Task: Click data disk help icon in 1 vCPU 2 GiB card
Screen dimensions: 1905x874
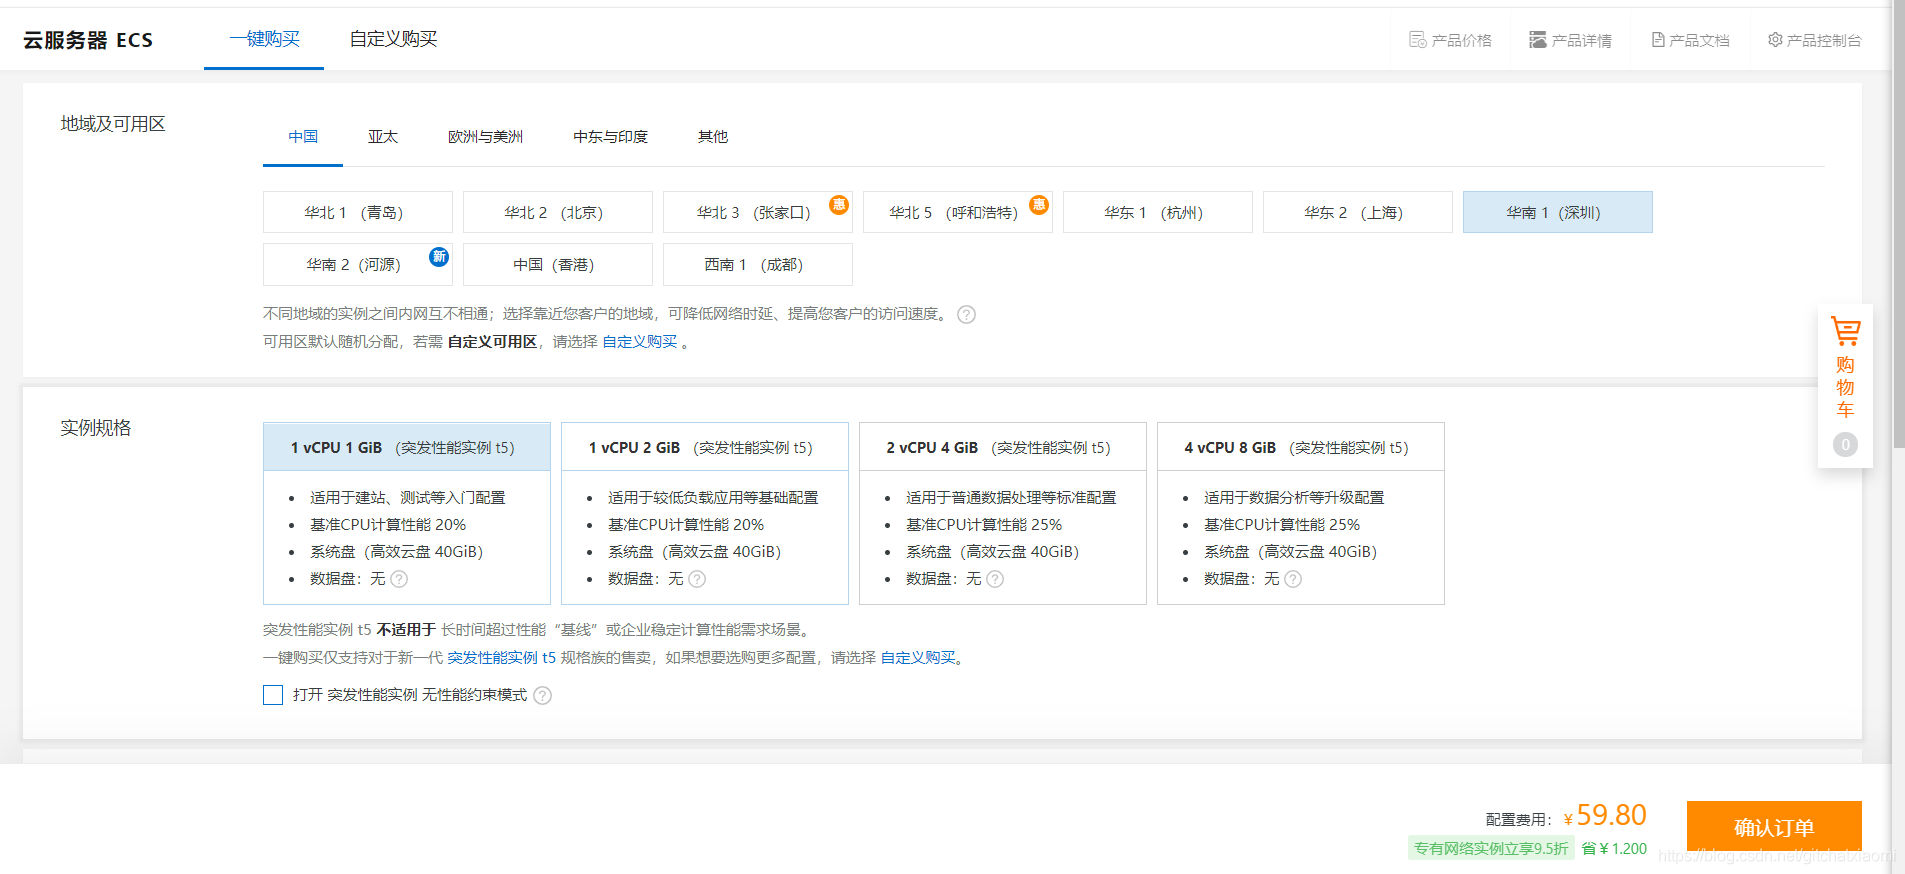Action: tap(697, 579)
